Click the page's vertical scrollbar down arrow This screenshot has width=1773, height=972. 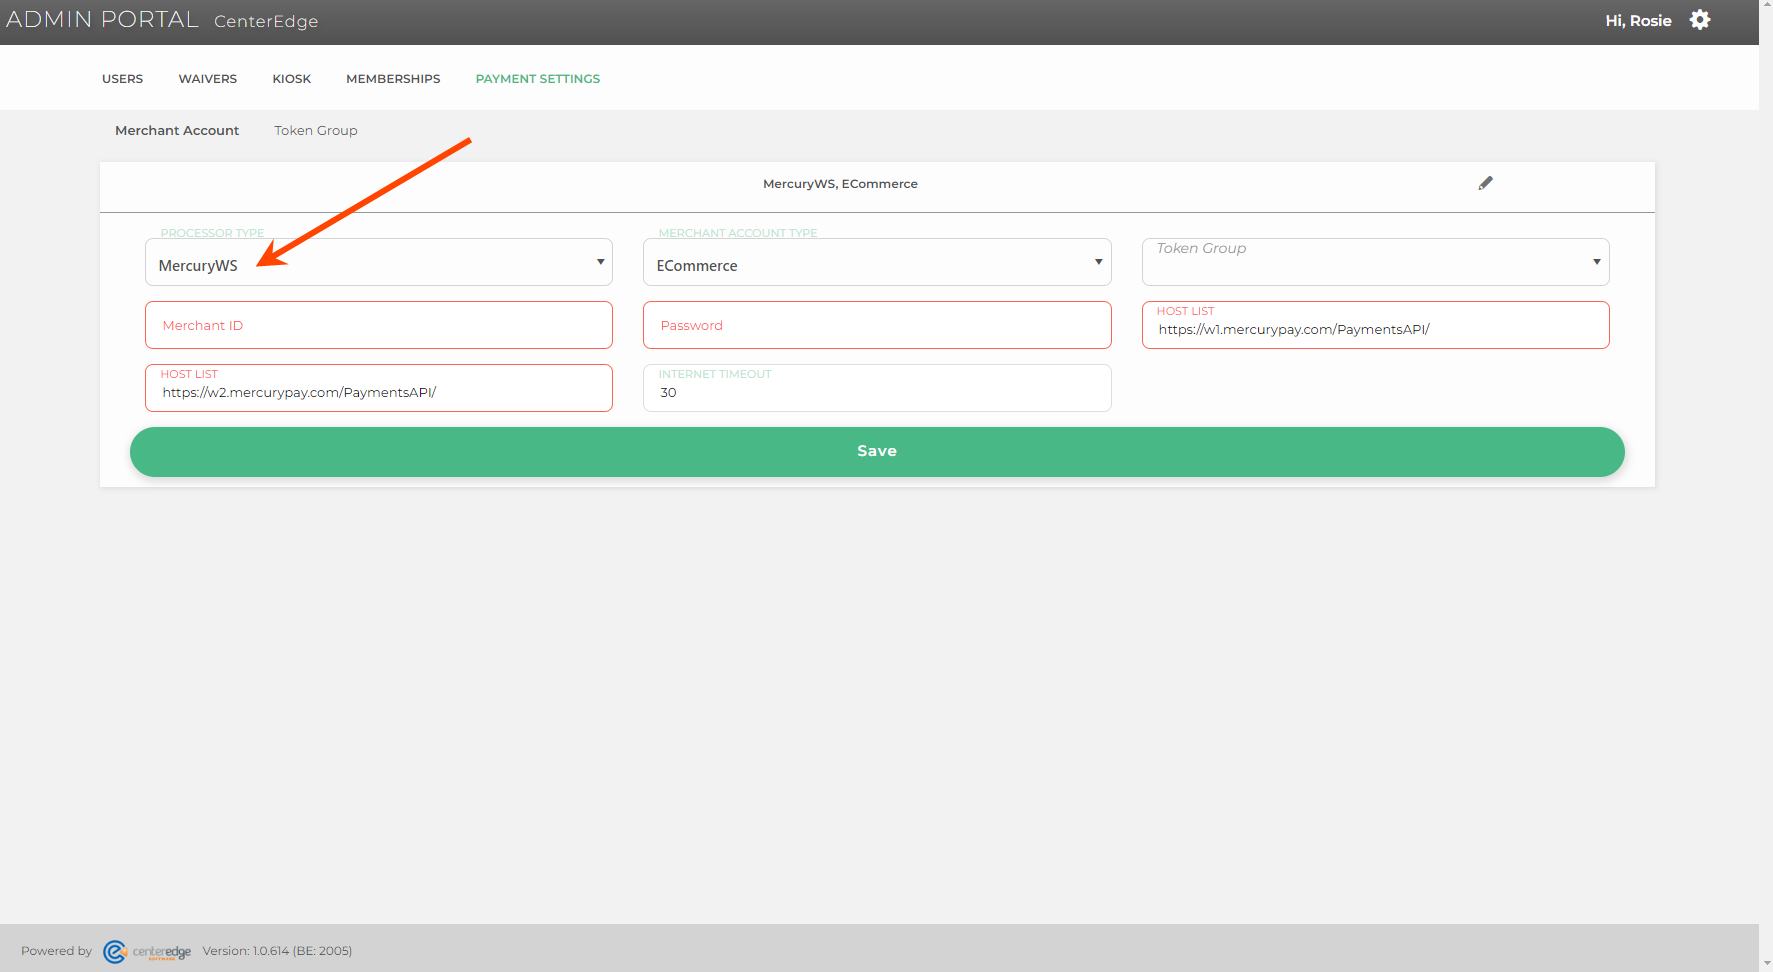(x=1766, y=964)
